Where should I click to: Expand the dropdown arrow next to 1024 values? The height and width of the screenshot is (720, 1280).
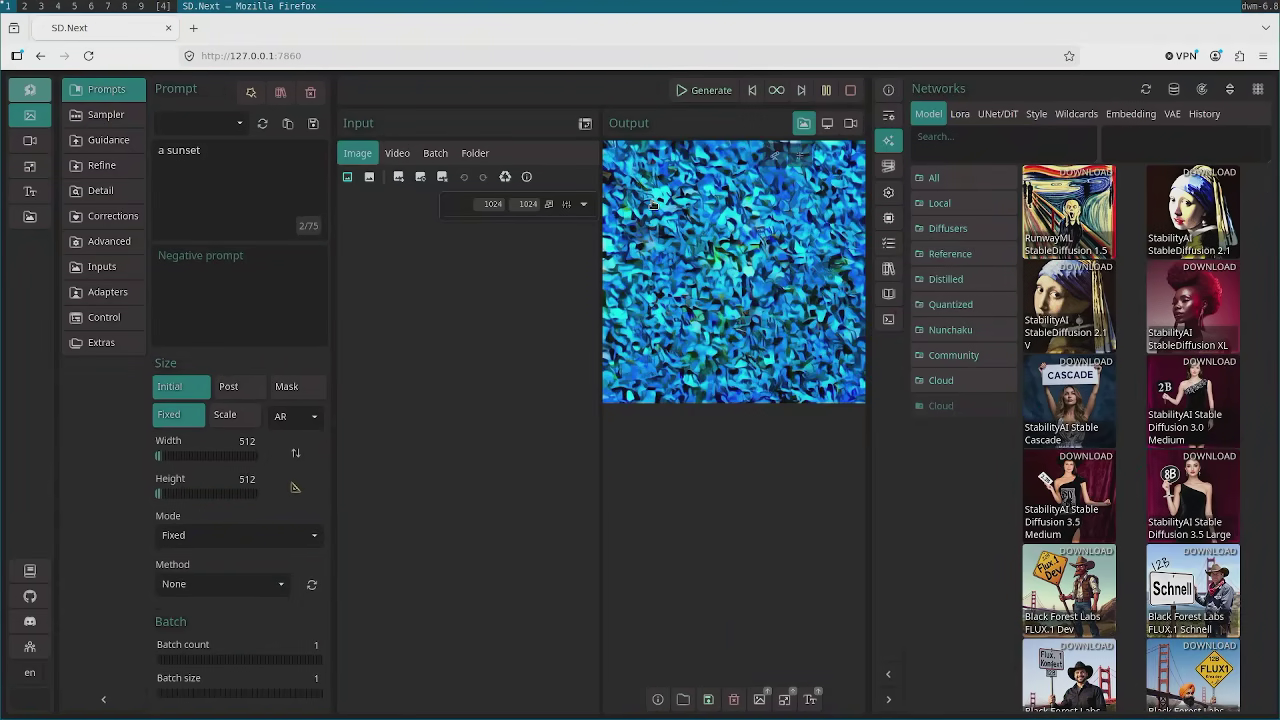coord(584,204)
